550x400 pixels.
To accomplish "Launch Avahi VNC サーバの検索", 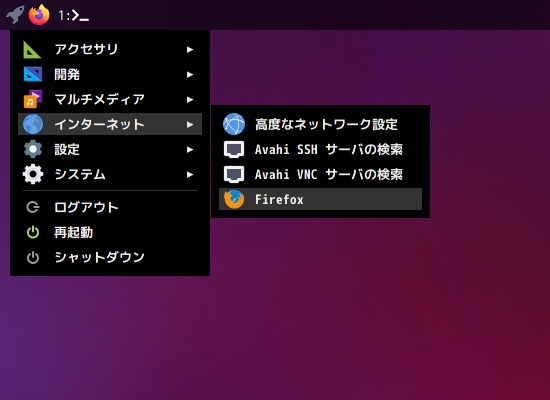I will pos(320,174).
